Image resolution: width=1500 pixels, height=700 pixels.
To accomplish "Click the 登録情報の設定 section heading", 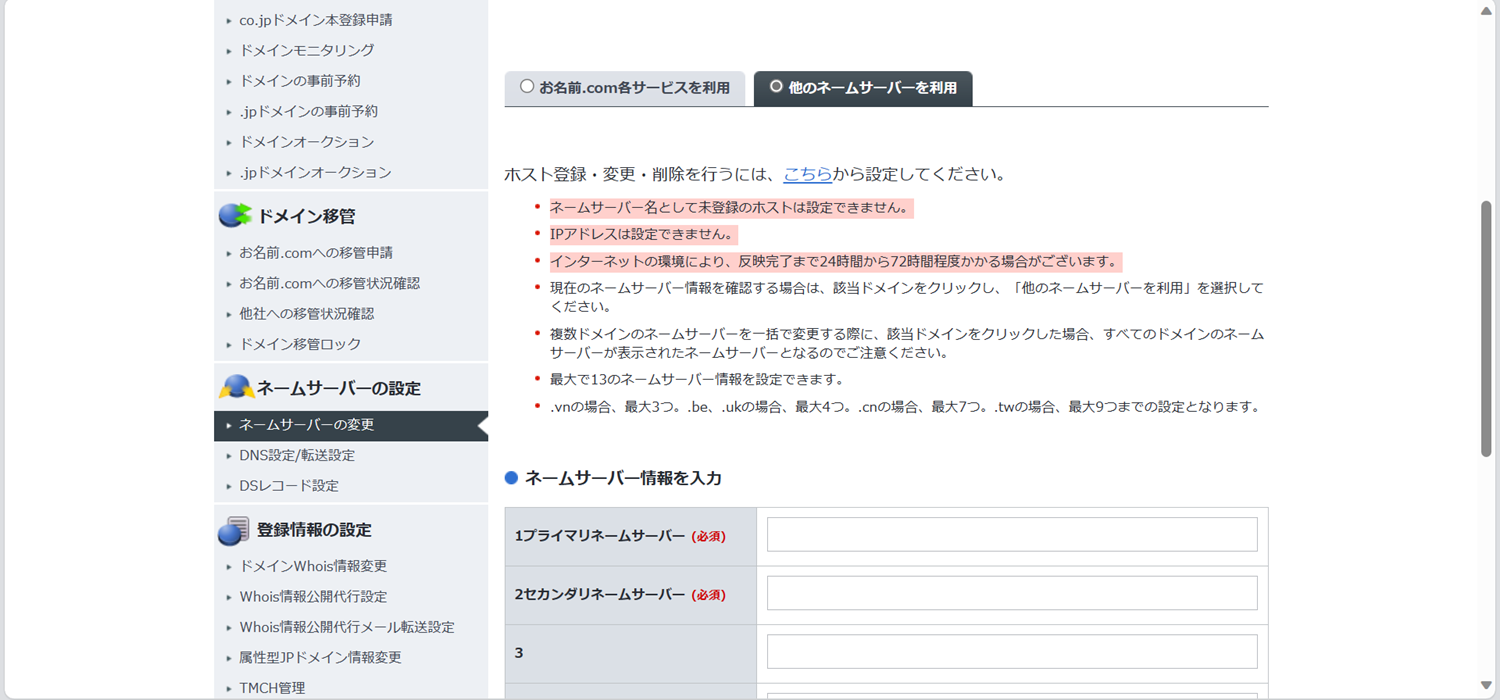I will 314,530.
